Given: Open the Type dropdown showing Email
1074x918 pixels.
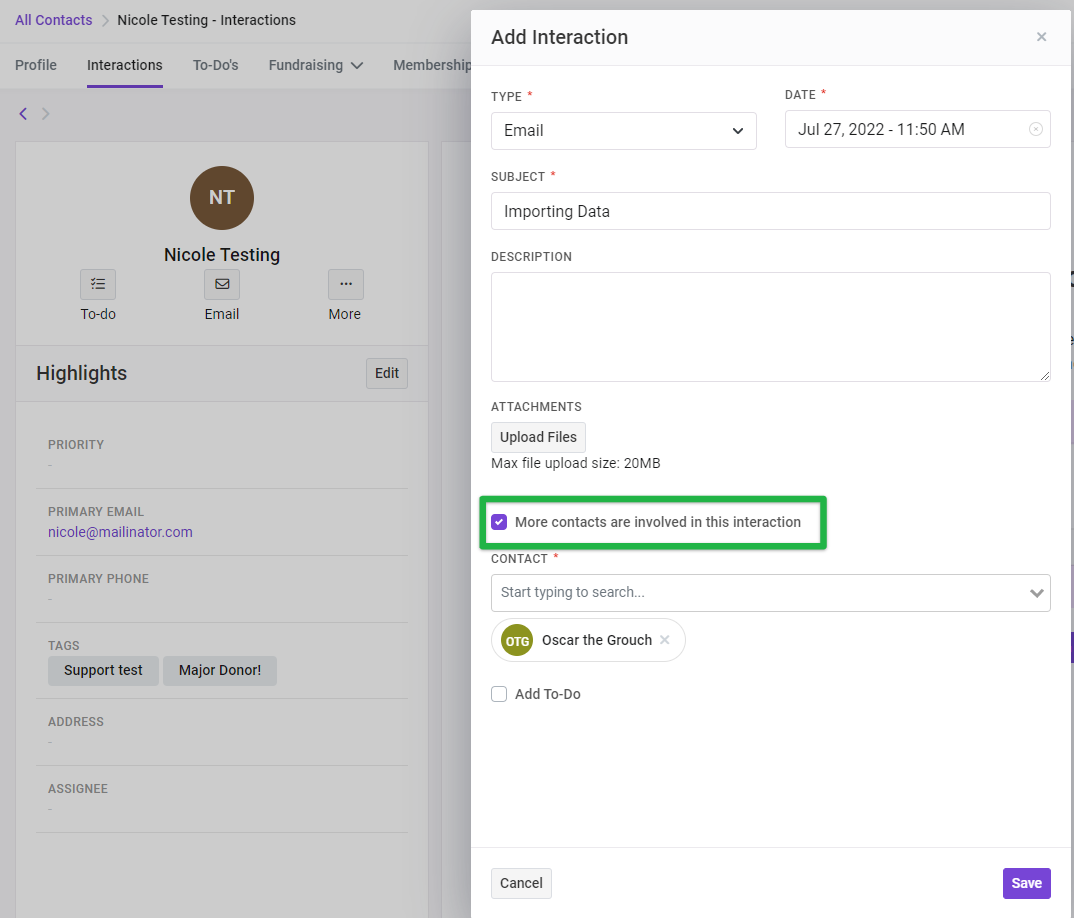Looking at the screenshot, I should (x=623, y=131).
